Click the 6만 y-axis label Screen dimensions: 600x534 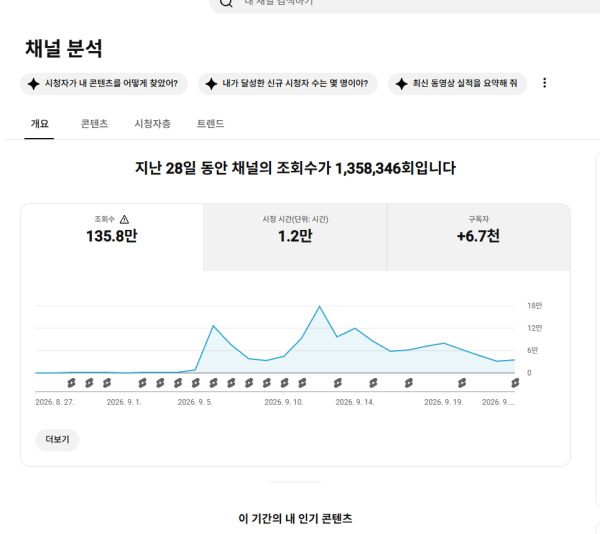(533, 350)
